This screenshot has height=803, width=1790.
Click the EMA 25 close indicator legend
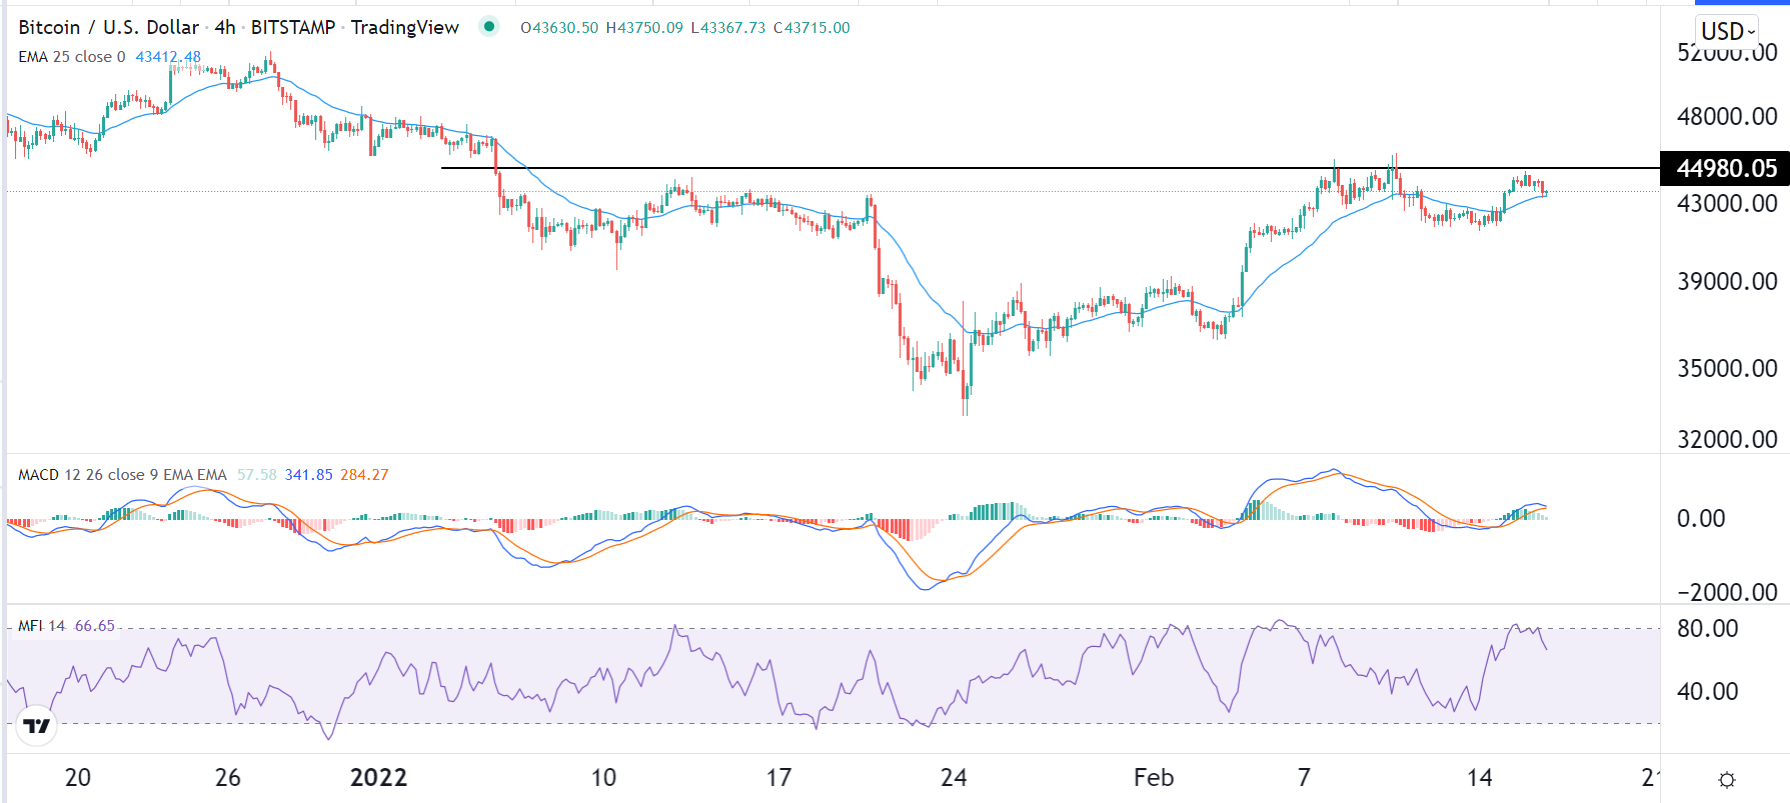coord(72,57)
